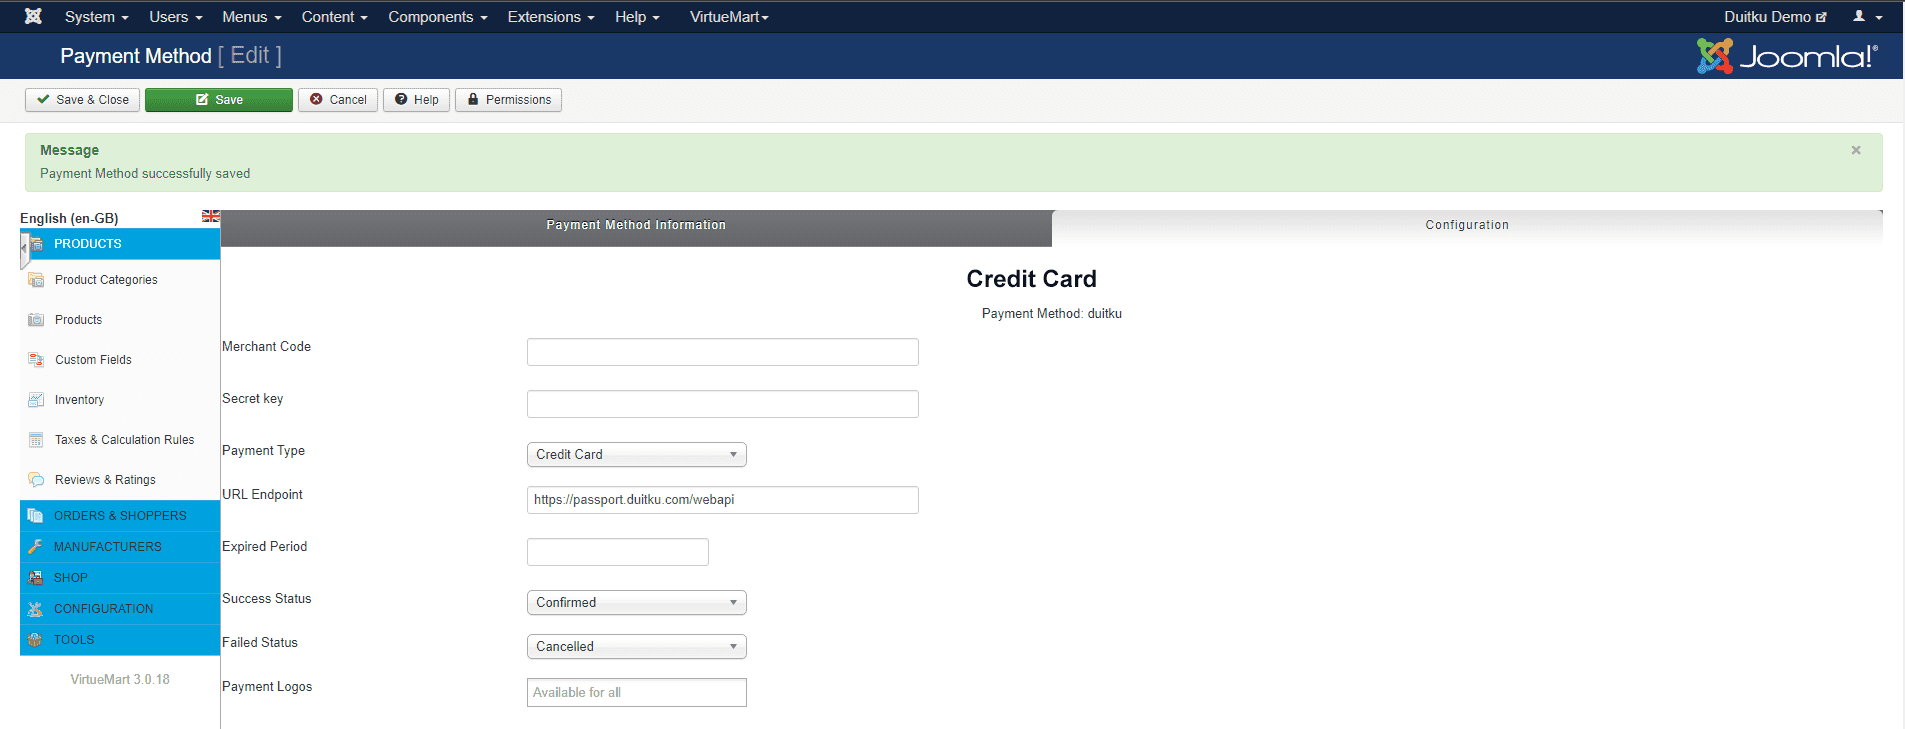Click the green Save button
1905x729 pixels.
(219, 100)
